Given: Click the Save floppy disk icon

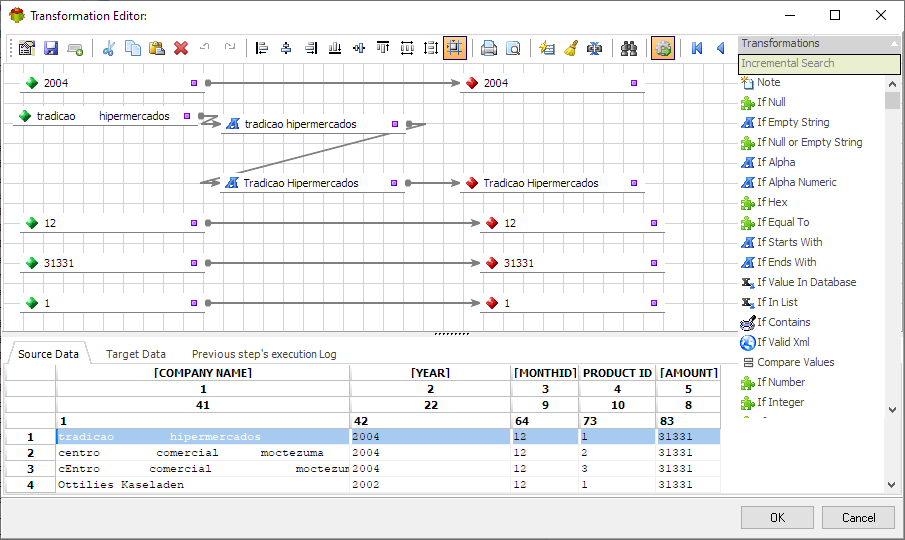Looking at the screenshot, I should [51, 48].
